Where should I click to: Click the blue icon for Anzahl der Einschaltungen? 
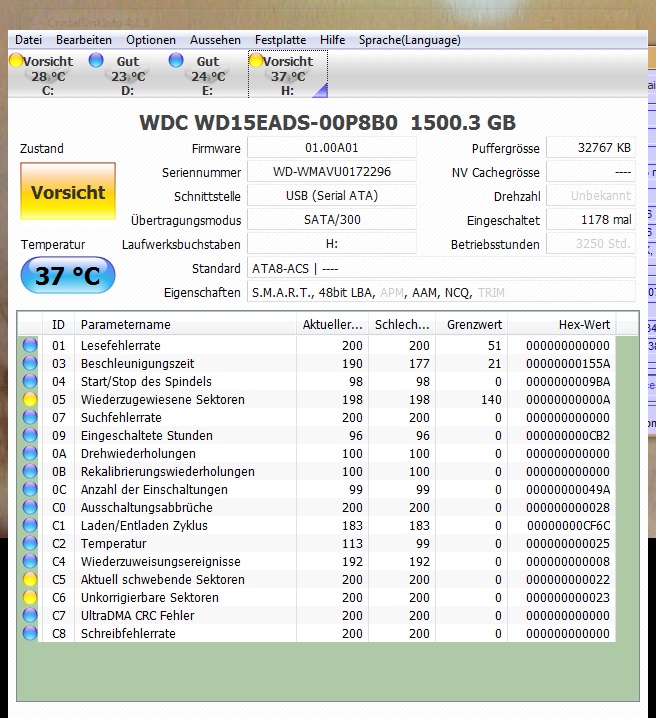tap(30, 489)
